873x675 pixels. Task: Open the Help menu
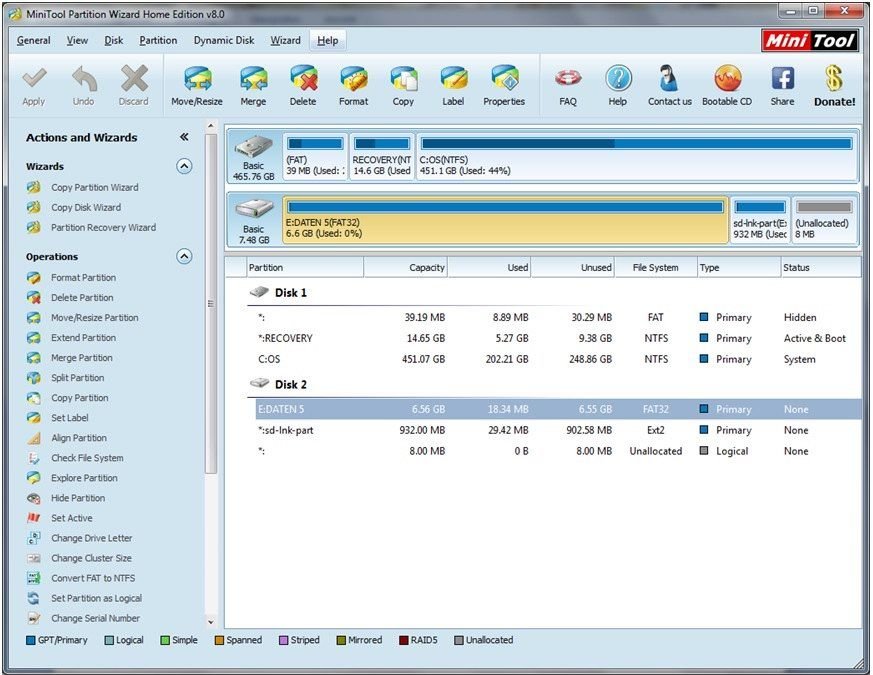(327, 40)
